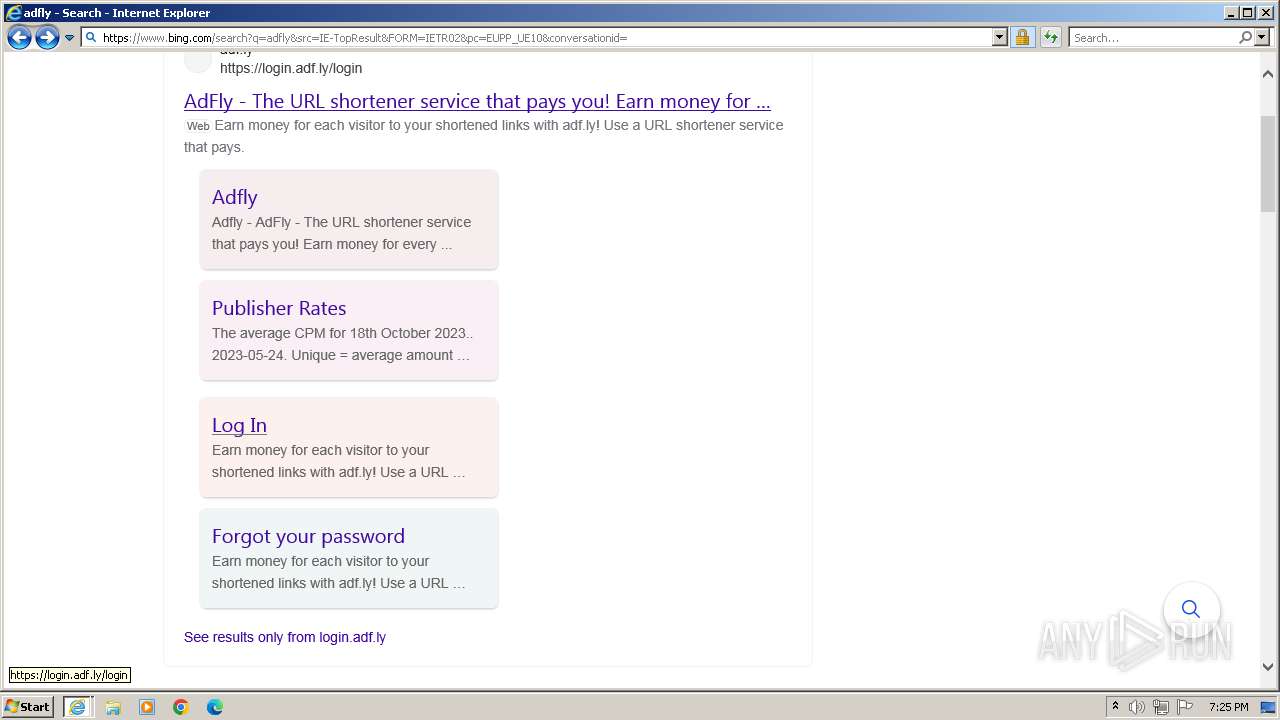Click the Action Center flag icon
Screen dimensions: 1280x720
(x=1185, y=707)
